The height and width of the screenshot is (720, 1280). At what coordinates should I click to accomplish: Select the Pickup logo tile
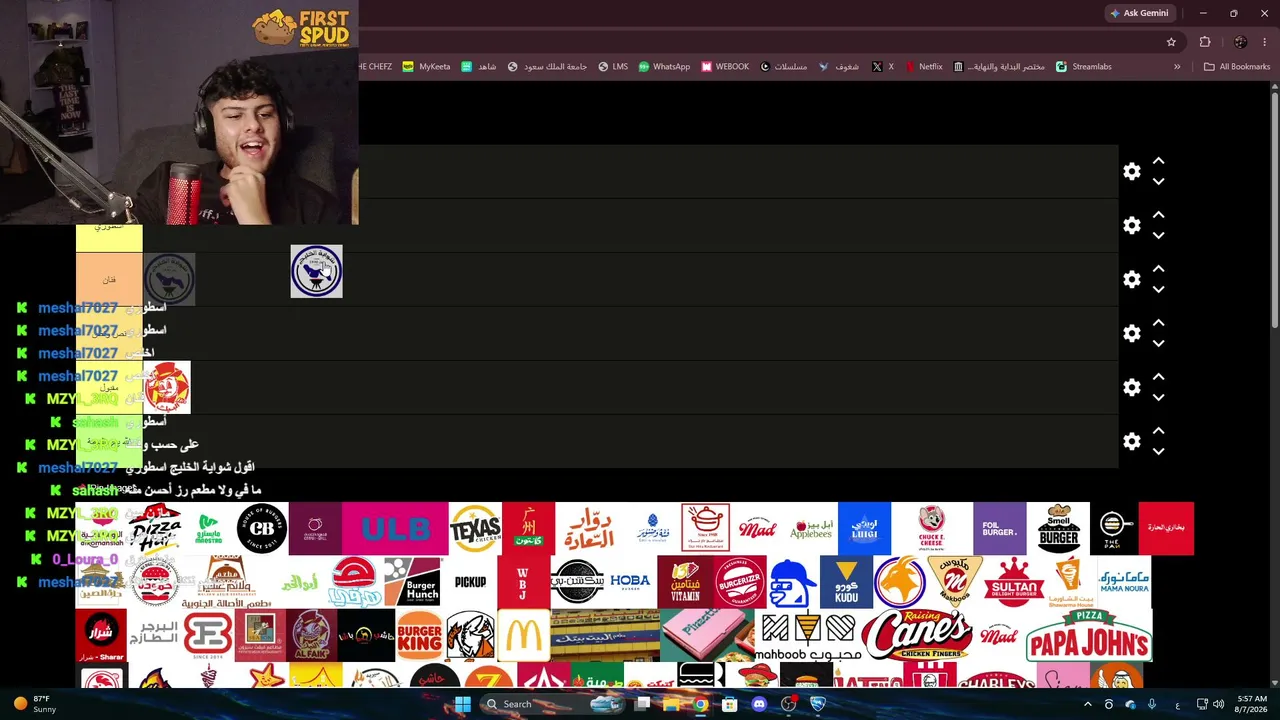[x=470, y=582]
